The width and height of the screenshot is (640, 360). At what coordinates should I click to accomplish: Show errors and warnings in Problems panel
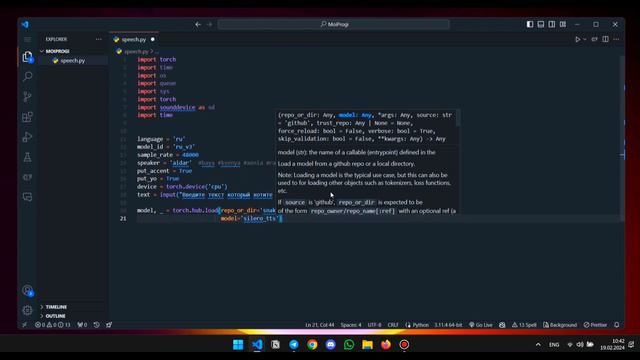tap(53, 325)
